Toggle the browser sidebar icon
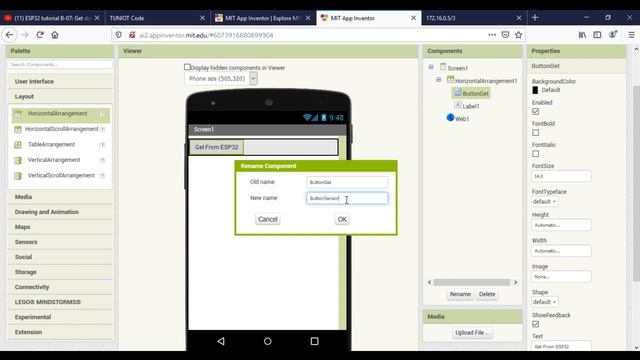The width and height of the screenshot is (640, 360). (597, 35)
